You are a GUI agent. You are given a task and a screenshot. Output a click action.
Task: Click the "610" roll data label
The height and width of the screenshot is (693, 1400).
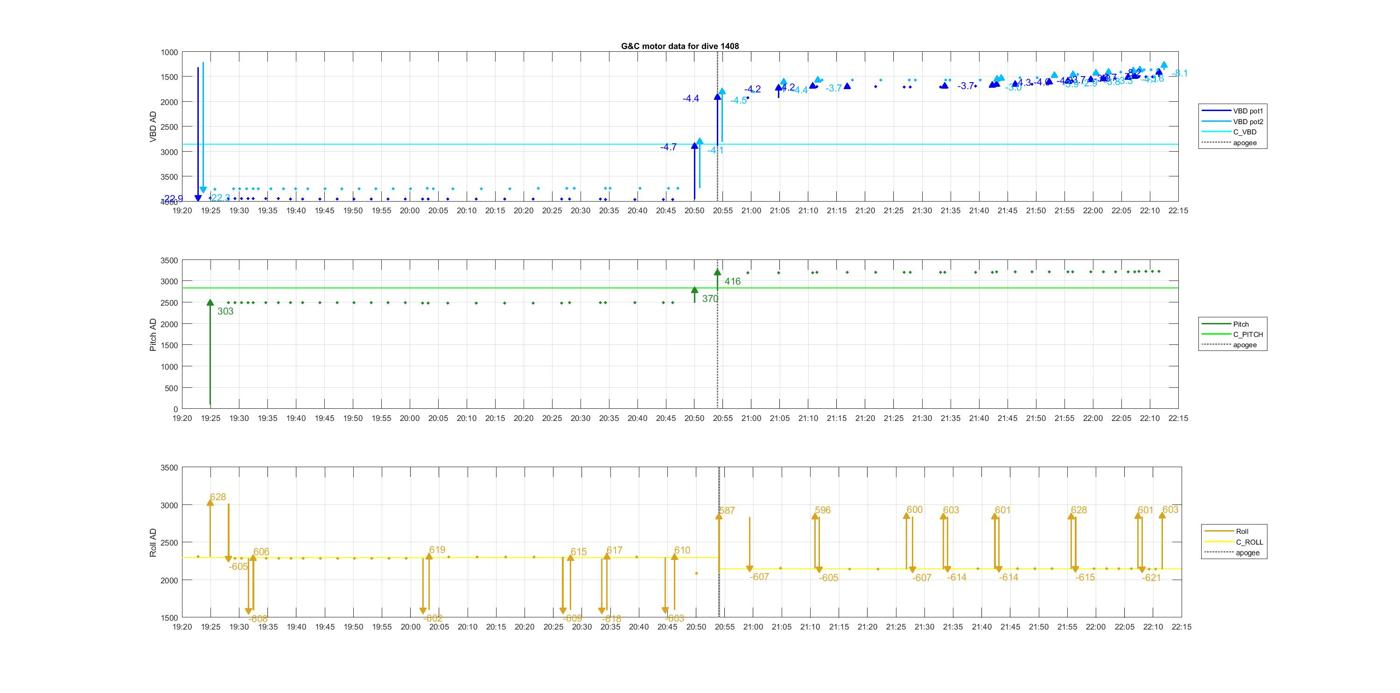pyautogui.click(x=682, y=551)
